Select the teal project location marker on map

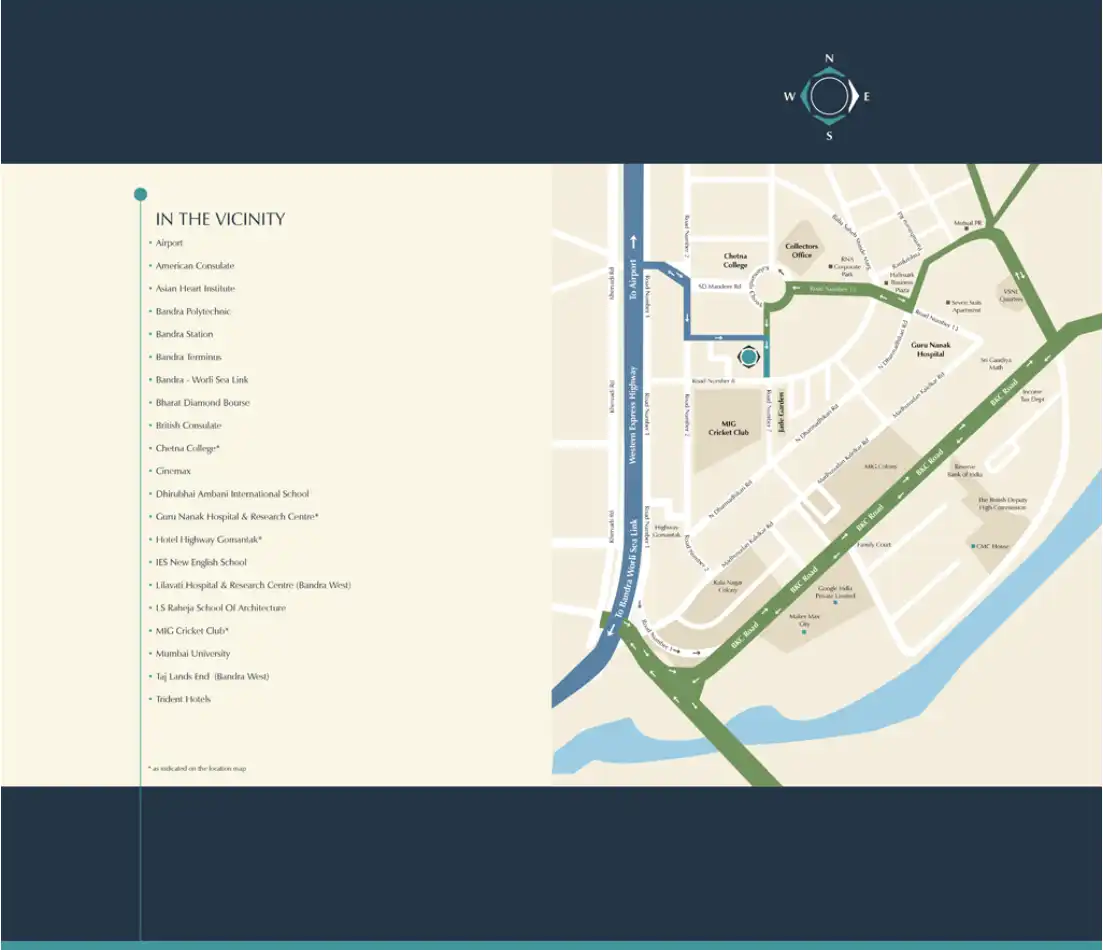[x=748, y=356]
